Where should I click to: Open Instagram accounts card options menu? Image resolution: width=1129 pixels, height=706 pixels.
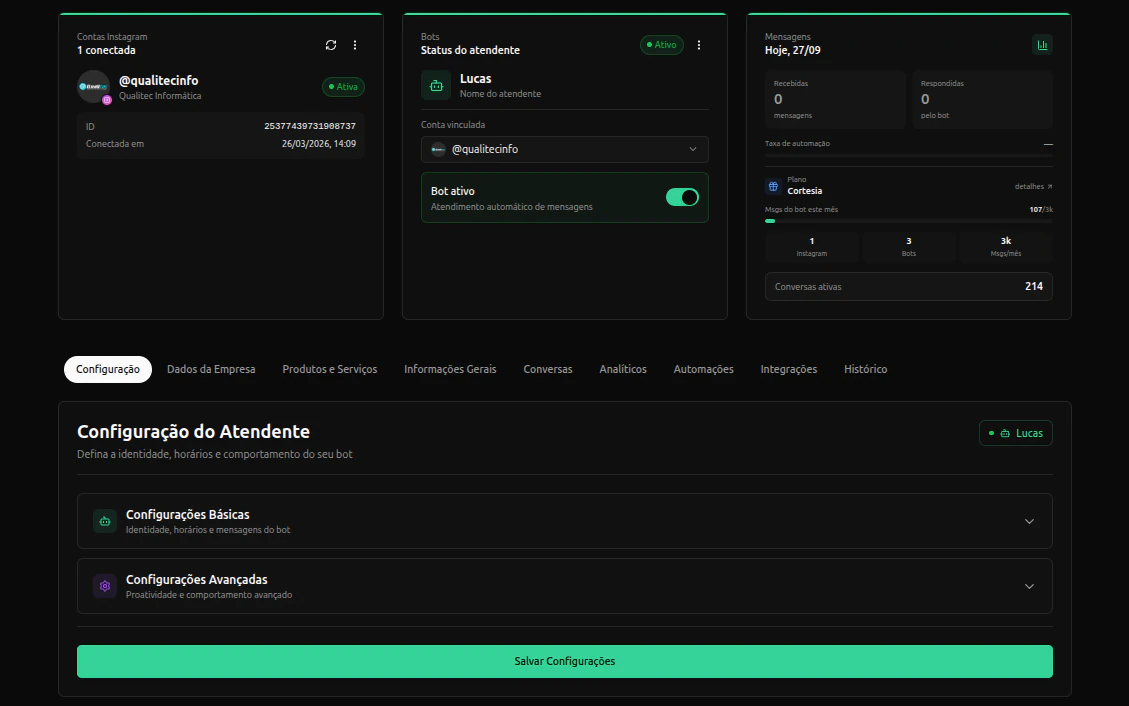coord(355,45)
